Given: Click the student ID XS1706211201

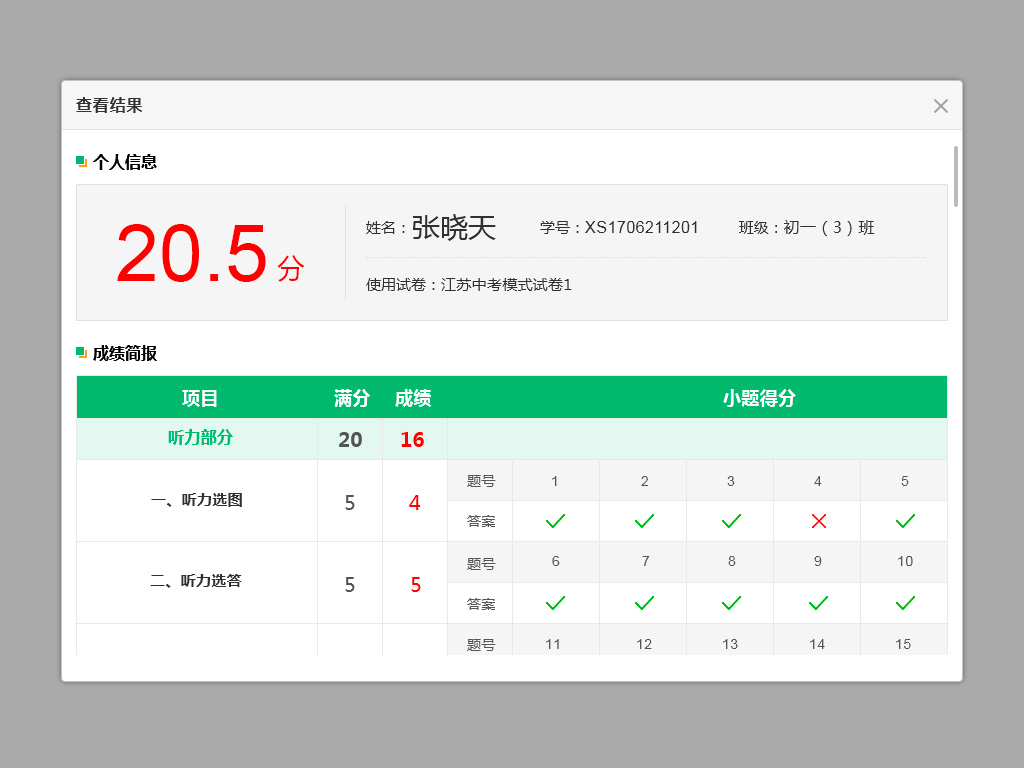Looking at the screenshot, I should click(641, 228).
